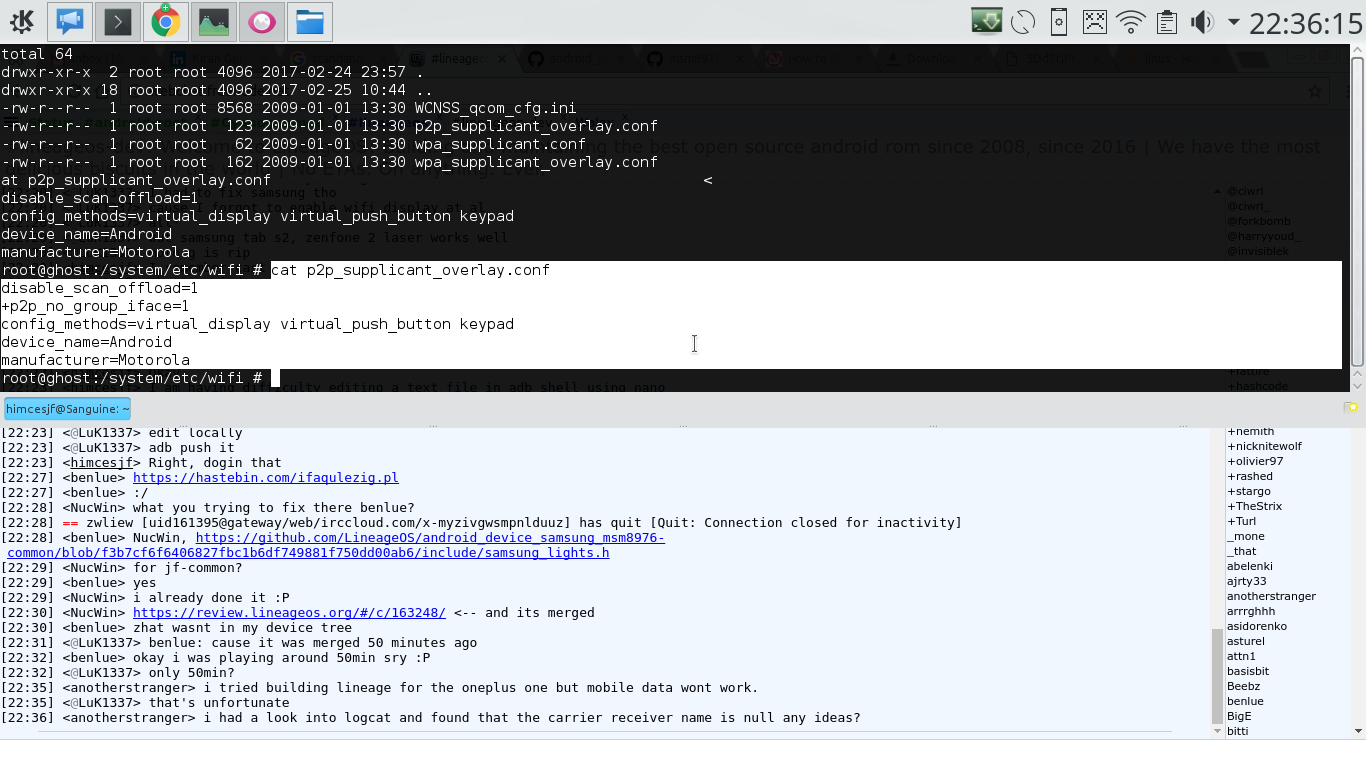The width and height of the screenshot is (1366, 768).
Task: Select anotherstranger in the nick list
Action: (1271, 596)
